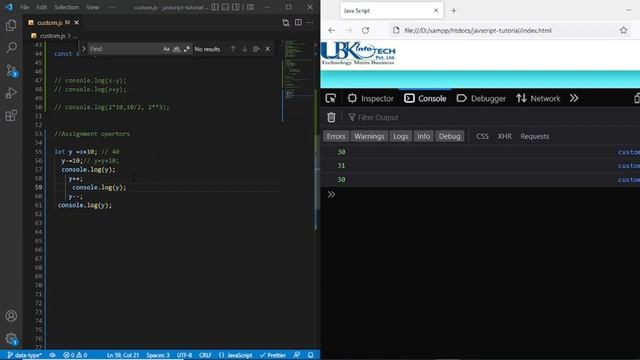Switch to the Debugger devtools tab

click(x=481, y=98)
